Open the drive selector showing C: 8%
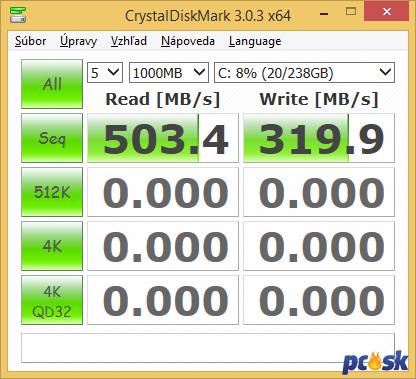 304,72
